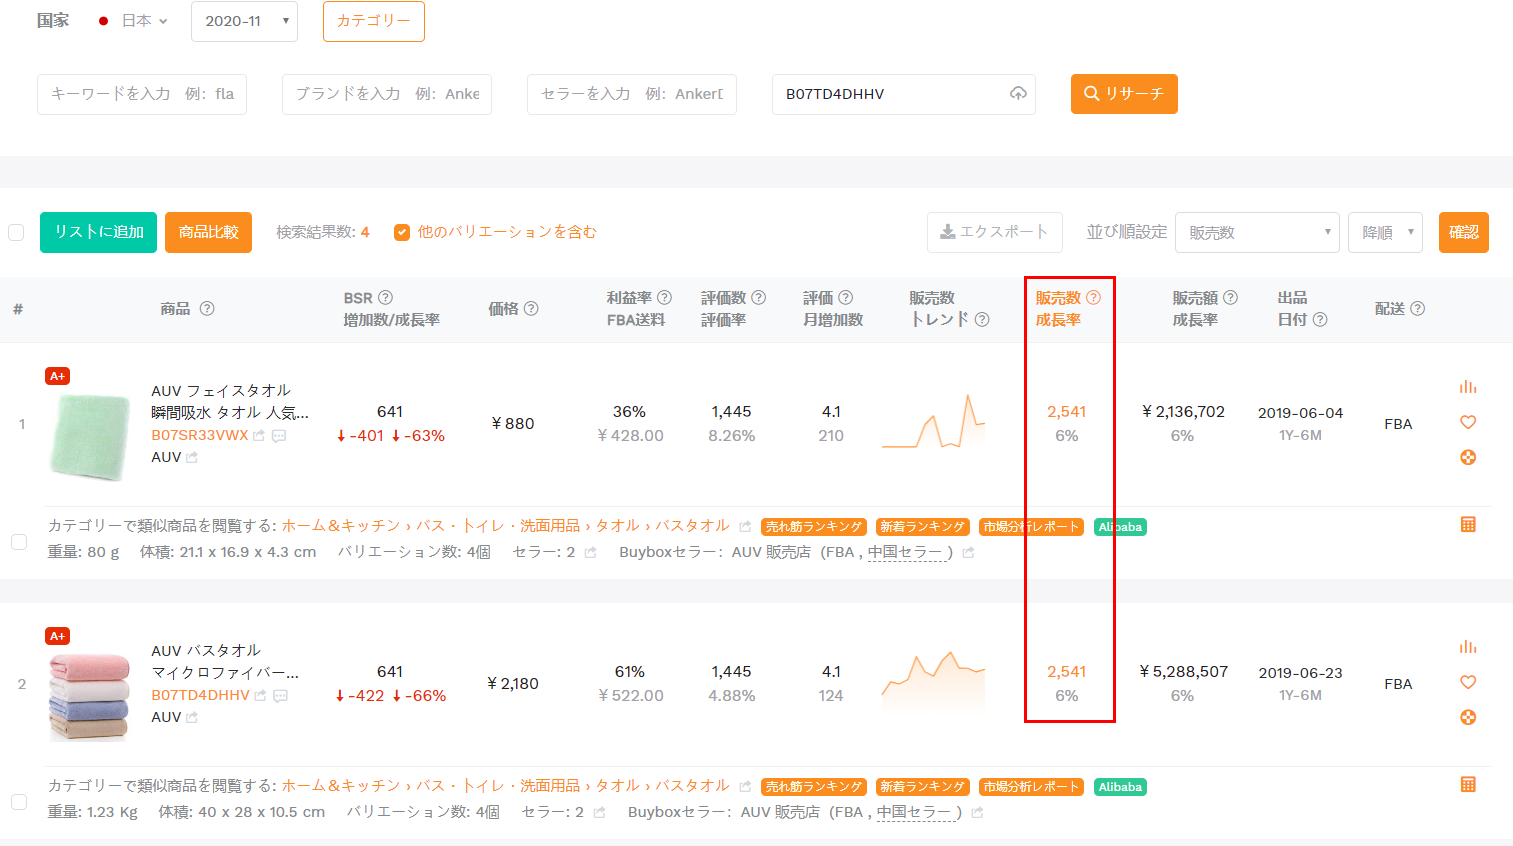
Task: Open calculator icon in AUV フェイスタオル details
Action: coord(1467,524)
